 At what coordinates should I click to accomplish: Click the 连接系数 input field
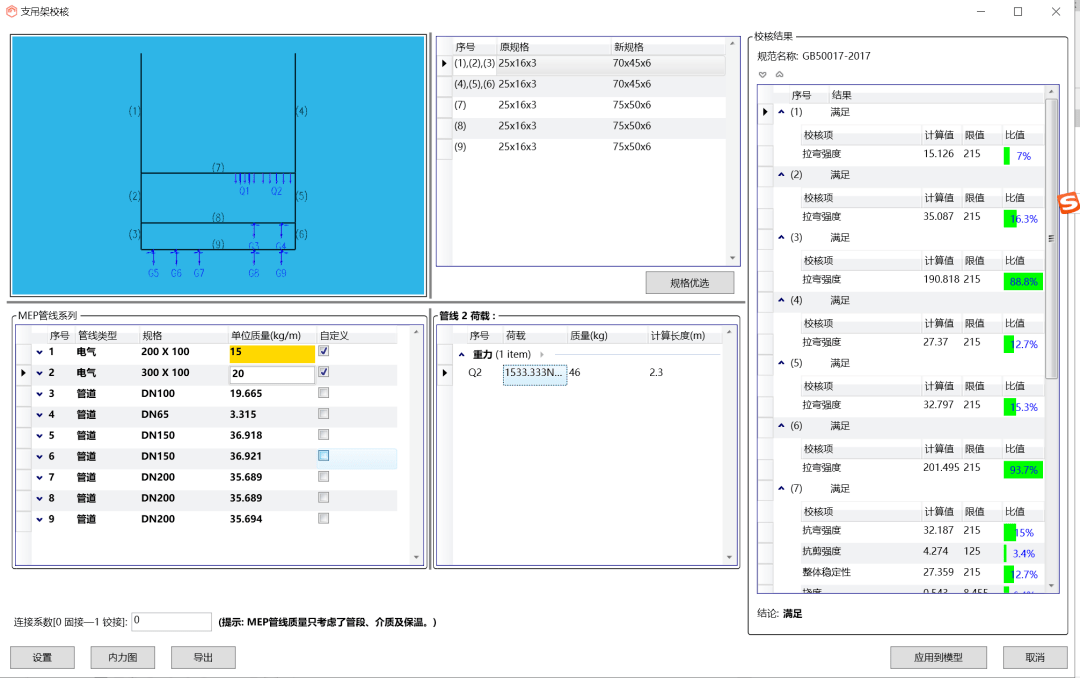coord(171,621)
